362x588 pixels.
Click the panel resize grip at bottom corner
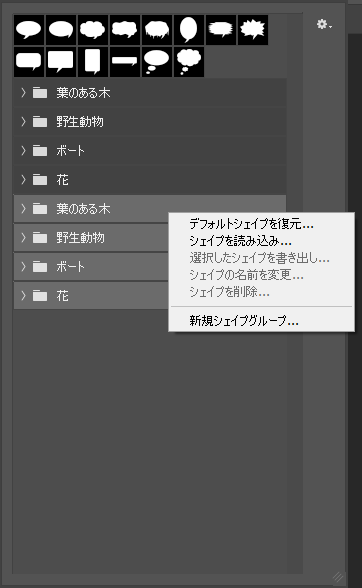338,576
